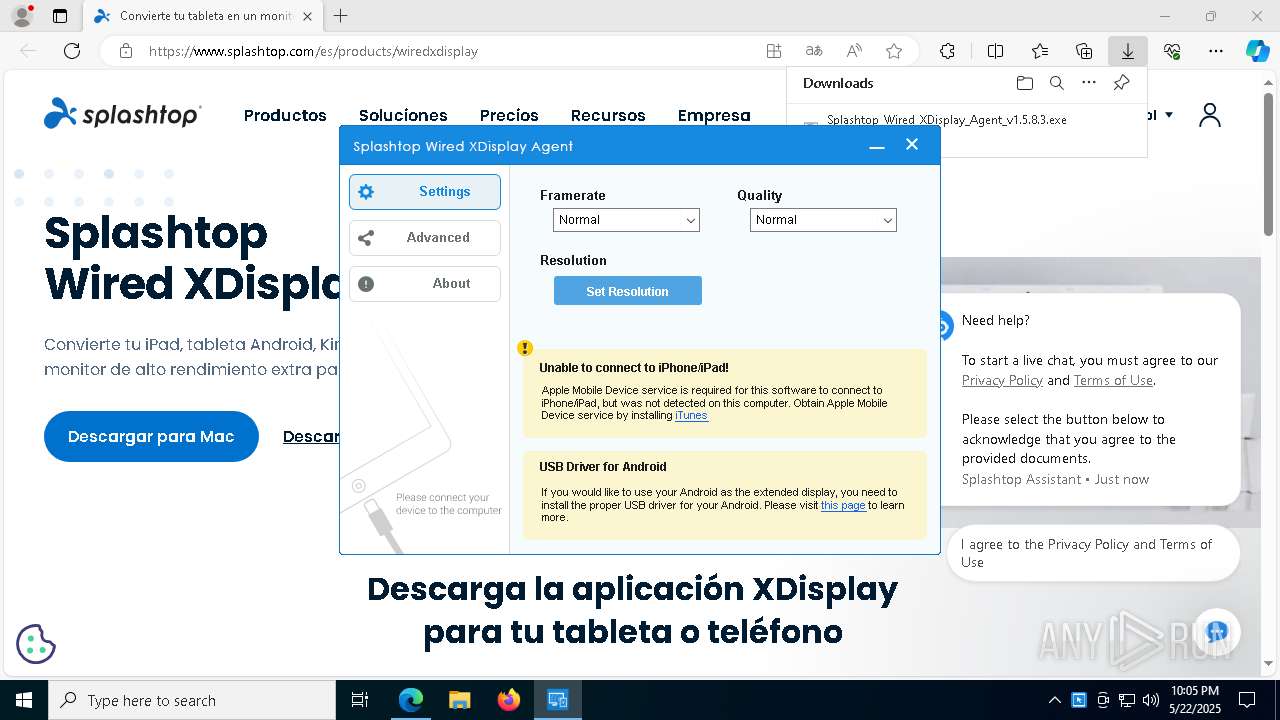The height and width of the screenshot is (720, 1280).
Task: Open the language selector dropdown arrow
Action: pos(1169,115)
